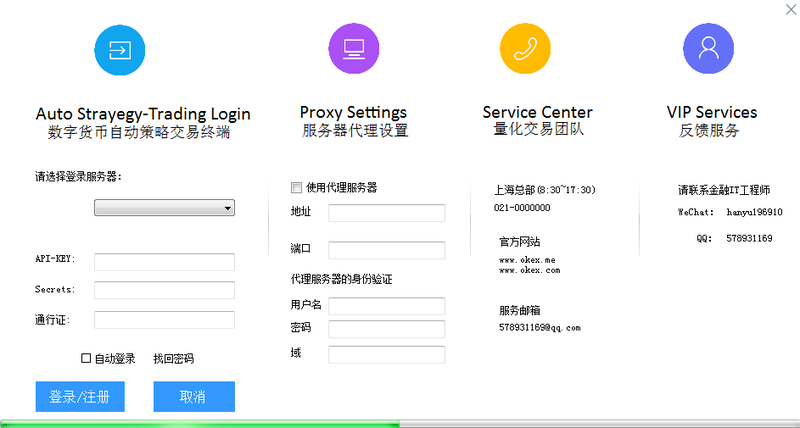The width and height of the screenshot is (800, 428).
Task: Click the 登录/注册 login button
Action: click(80, 396)
